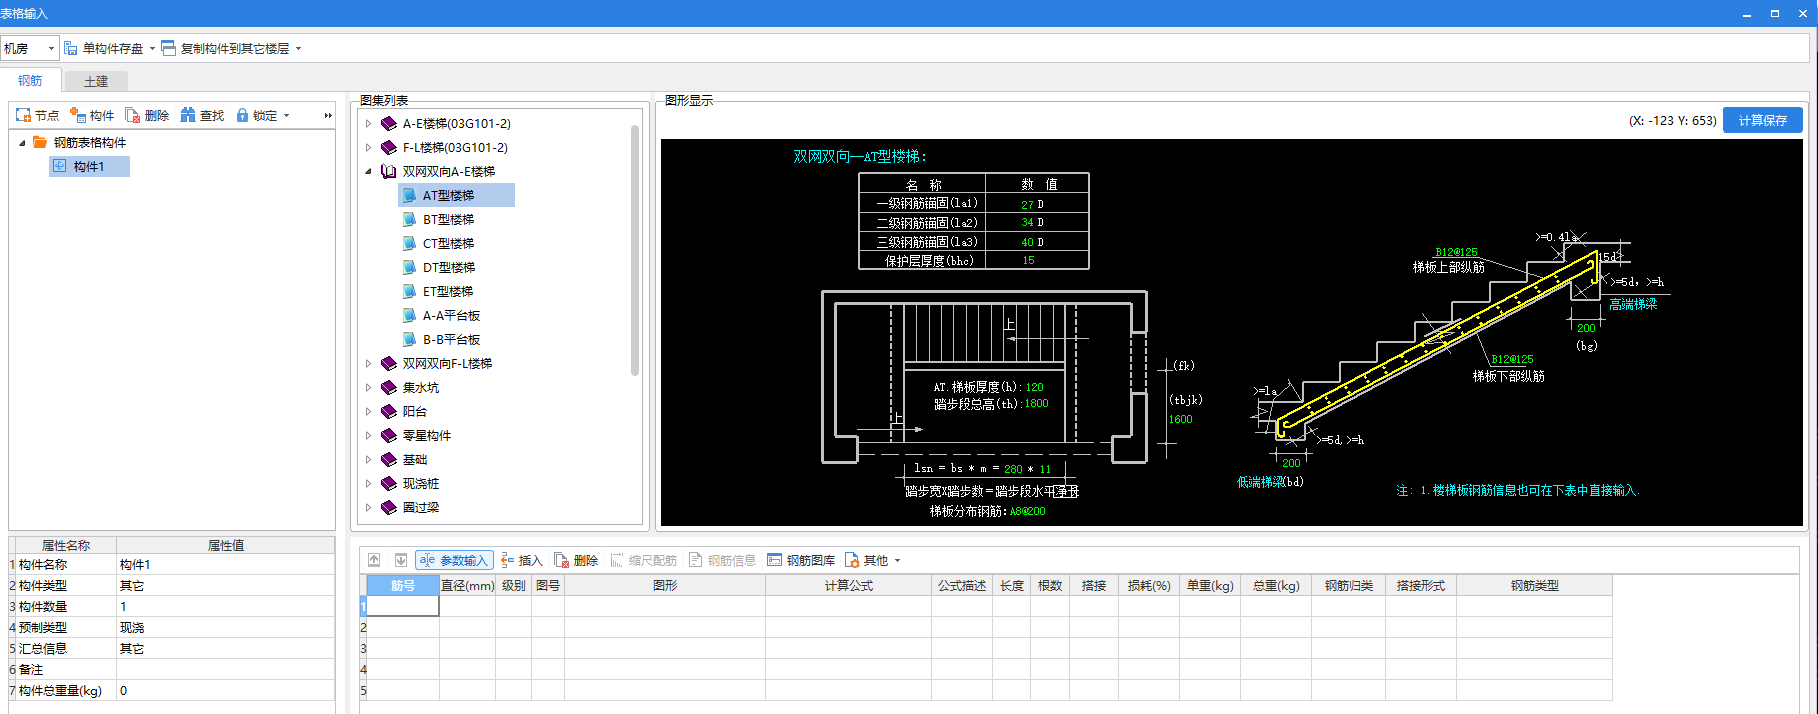Click 单构件存盘 save component
1818x714 pixels.
click(x=104, y=48)
